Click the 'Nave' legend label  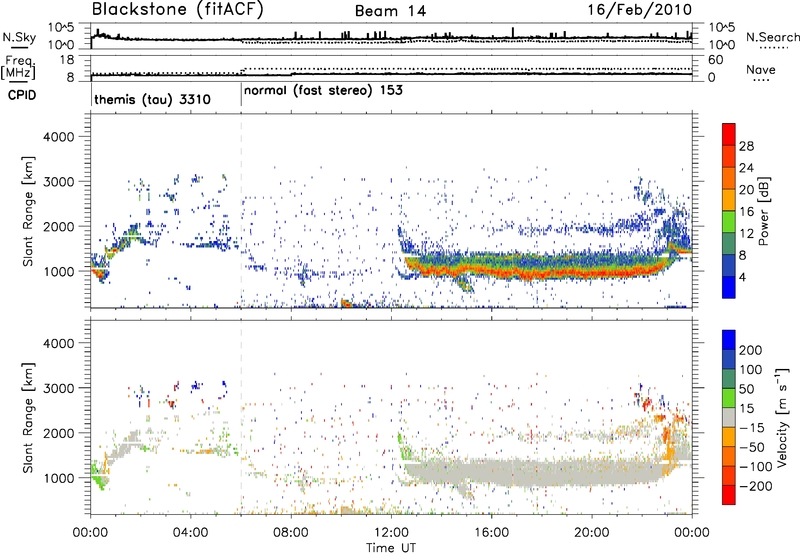[761, 69]
